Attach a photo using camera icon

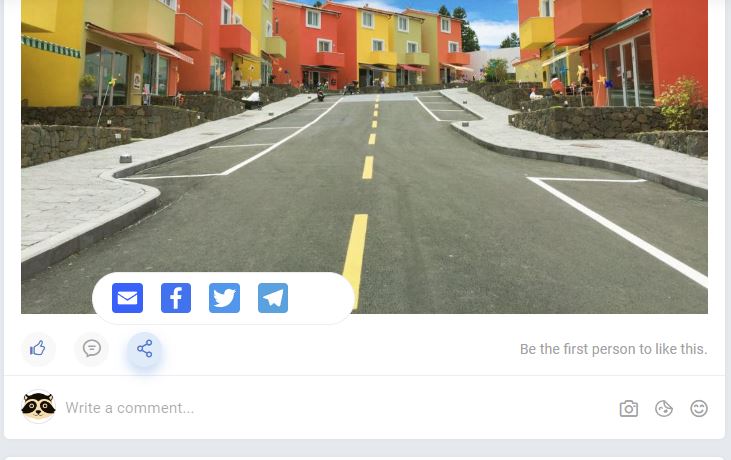point(628,409)
